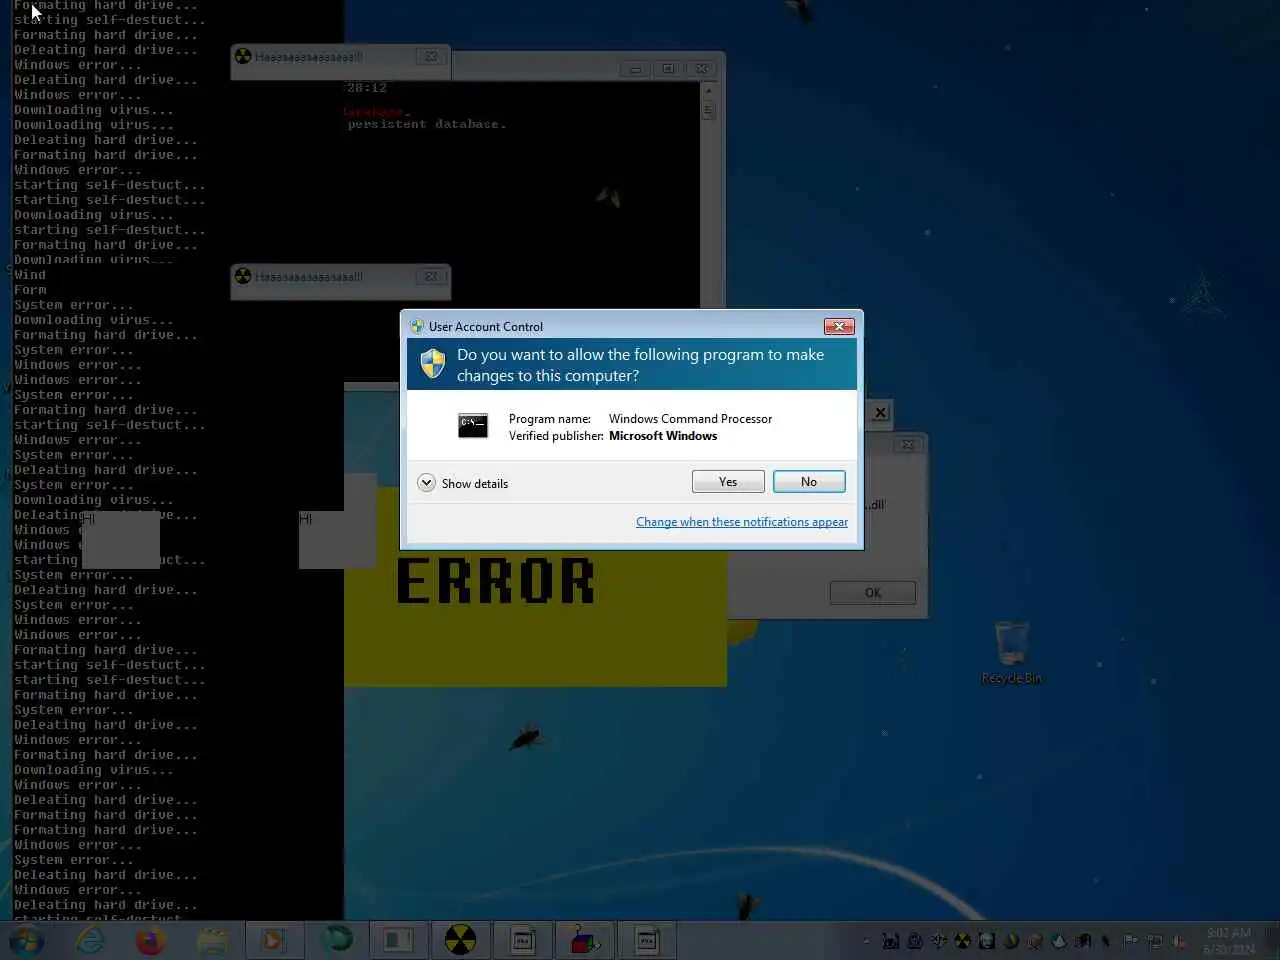Click the yellow ERROR banner window

[535, 617]
